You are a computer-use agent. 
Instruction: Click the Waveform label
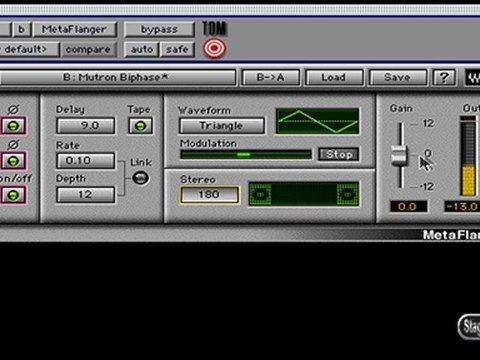pyautogui.click(x=204, y=110)
